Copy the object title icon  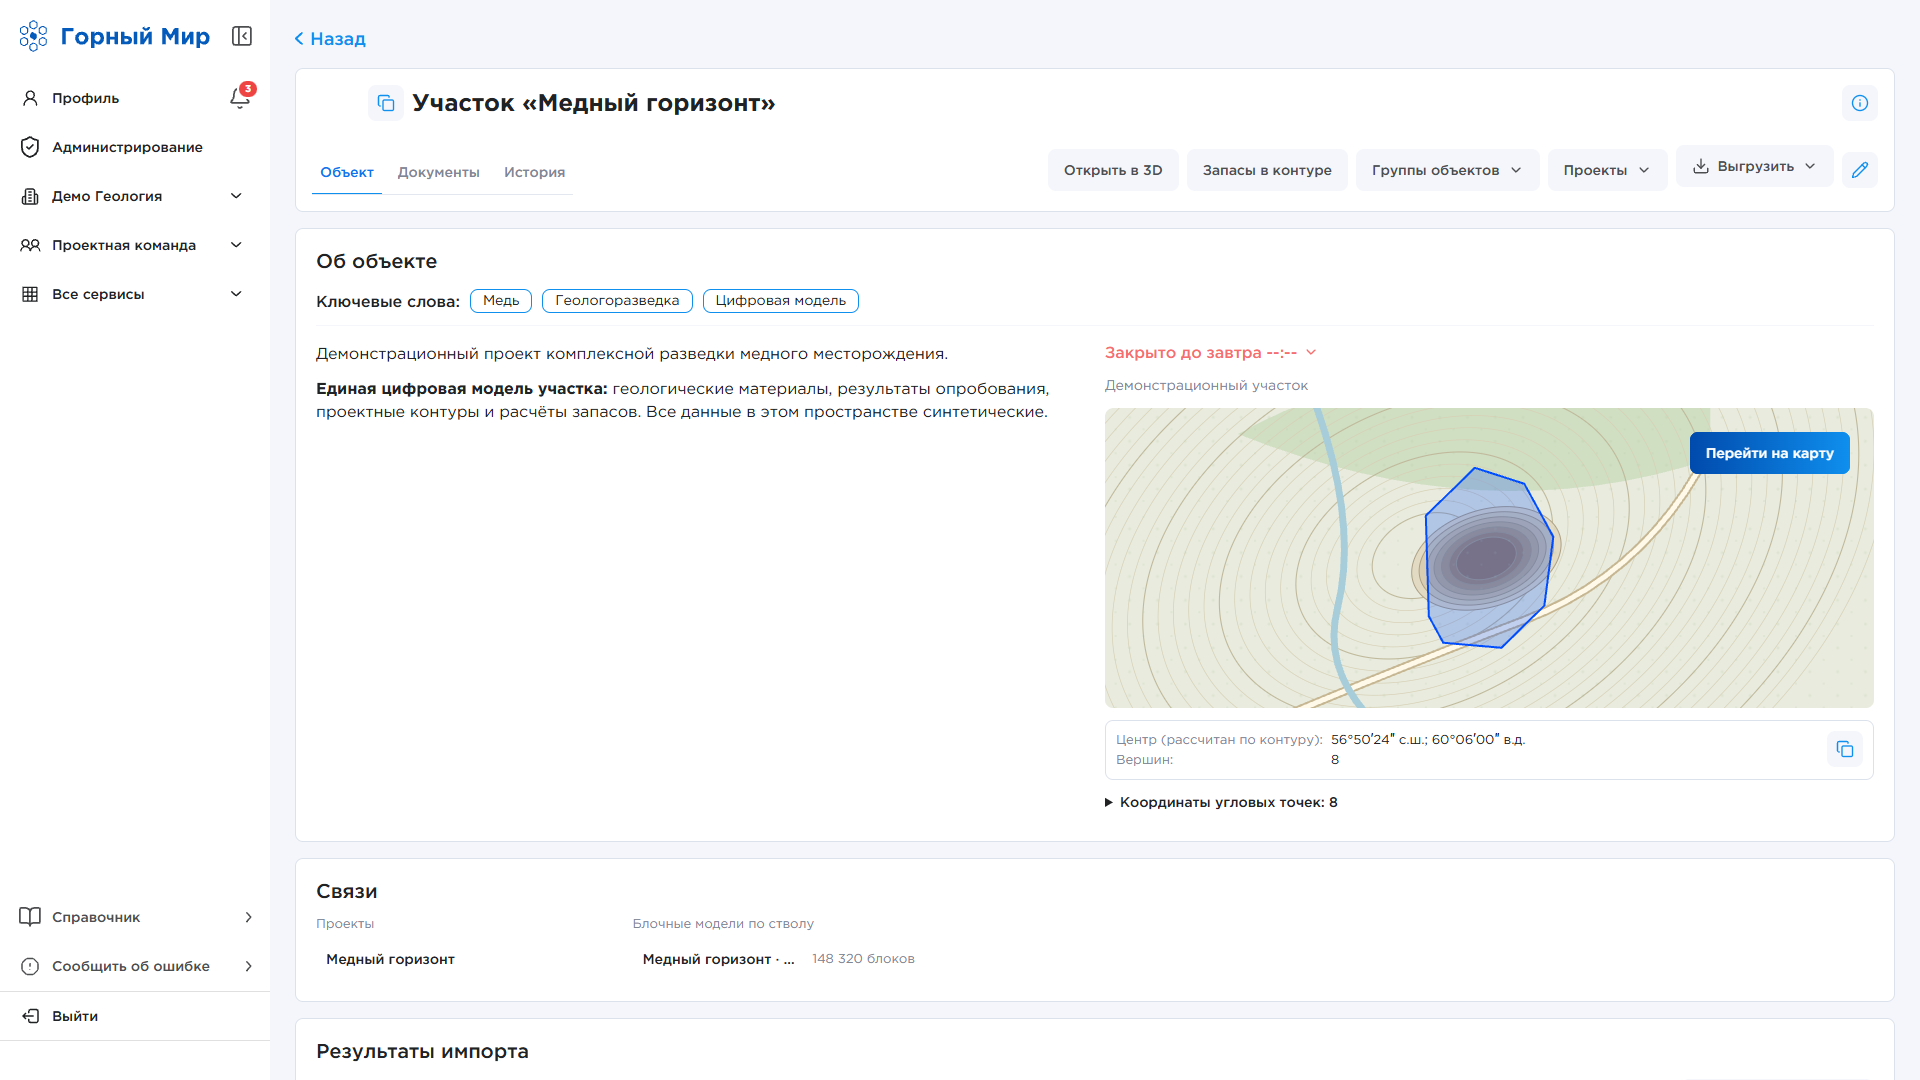coord(386,103)
